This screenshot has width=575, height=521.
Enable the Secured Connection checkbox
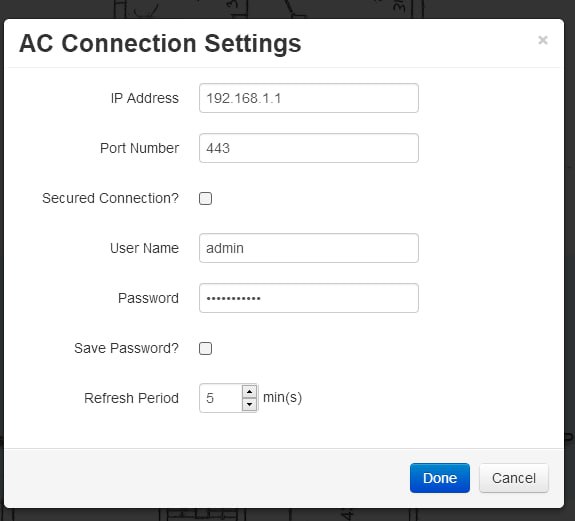pos(205,198)
